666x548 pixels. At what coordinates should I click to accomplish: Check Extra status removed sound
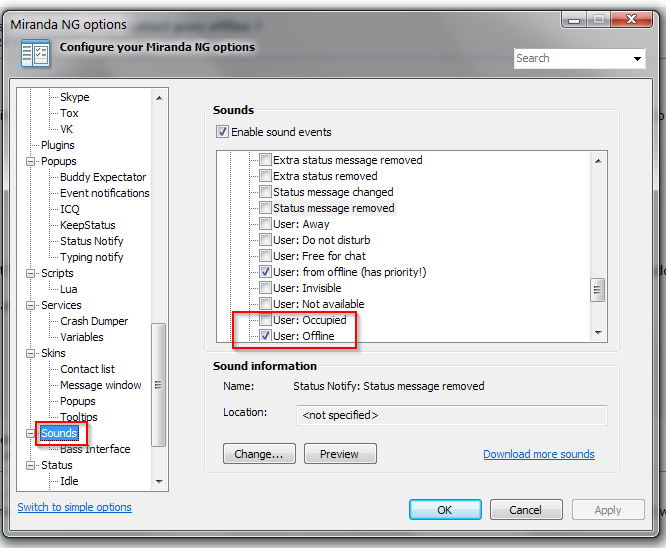(x=265, y=176)
